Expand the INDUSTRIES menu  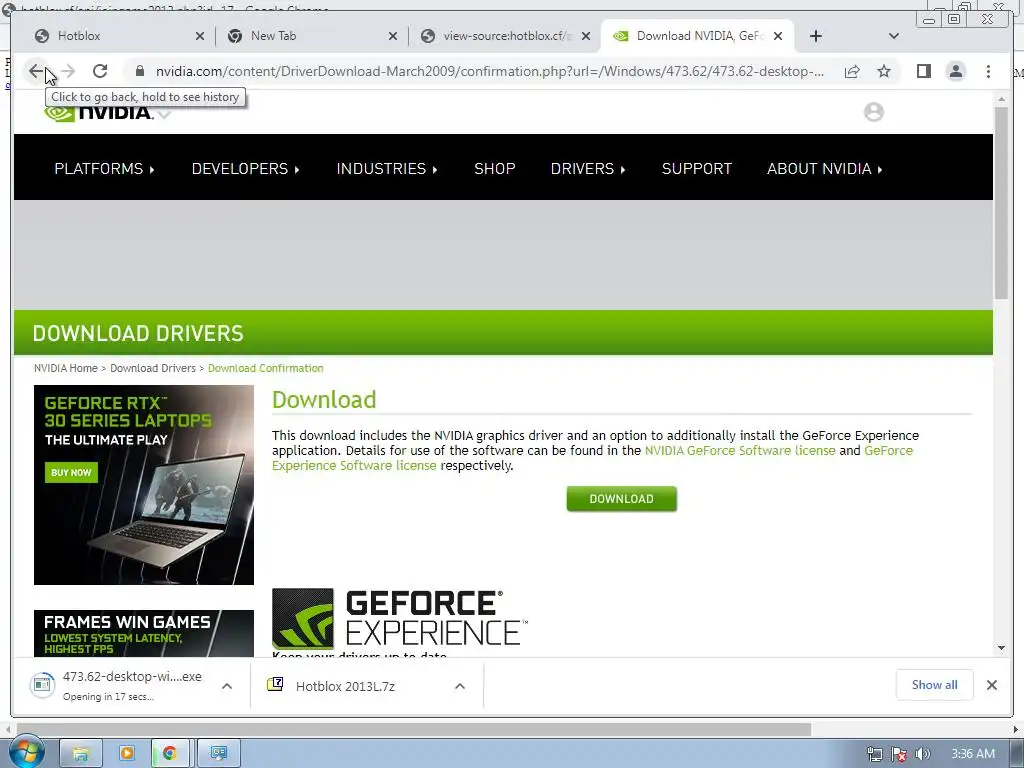pyautogui.click(x=387, y=168)
